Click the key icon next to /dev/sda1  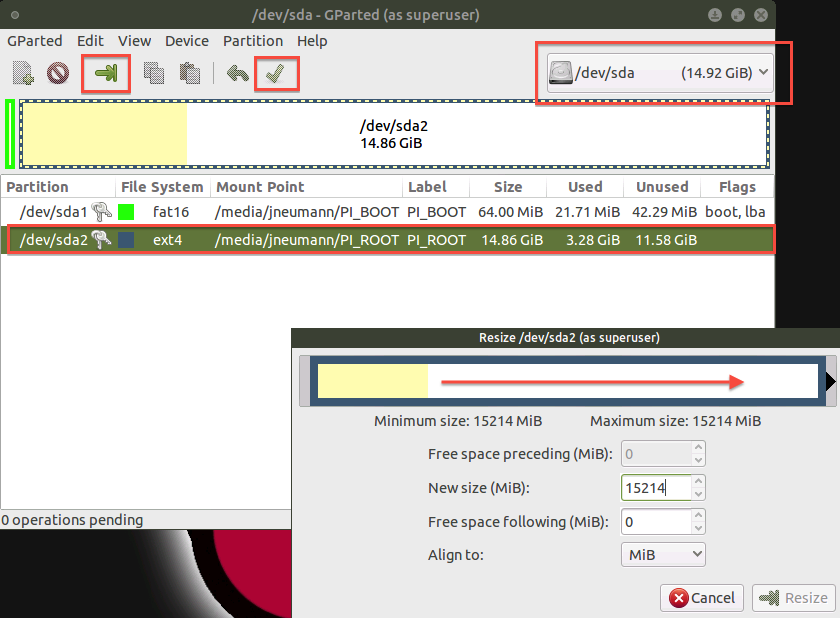pyautogui.click(x=101, y=212)
